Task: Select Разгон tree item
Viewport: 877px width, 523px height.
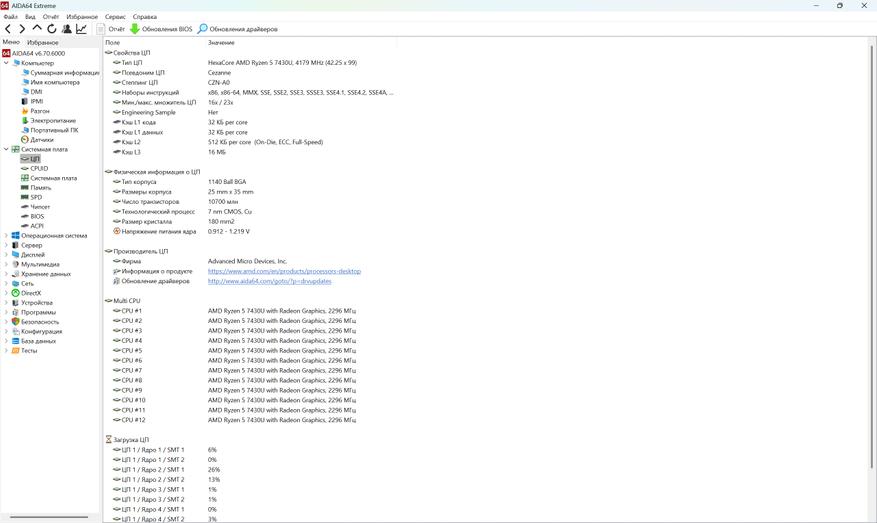Action: pos(35,111)
